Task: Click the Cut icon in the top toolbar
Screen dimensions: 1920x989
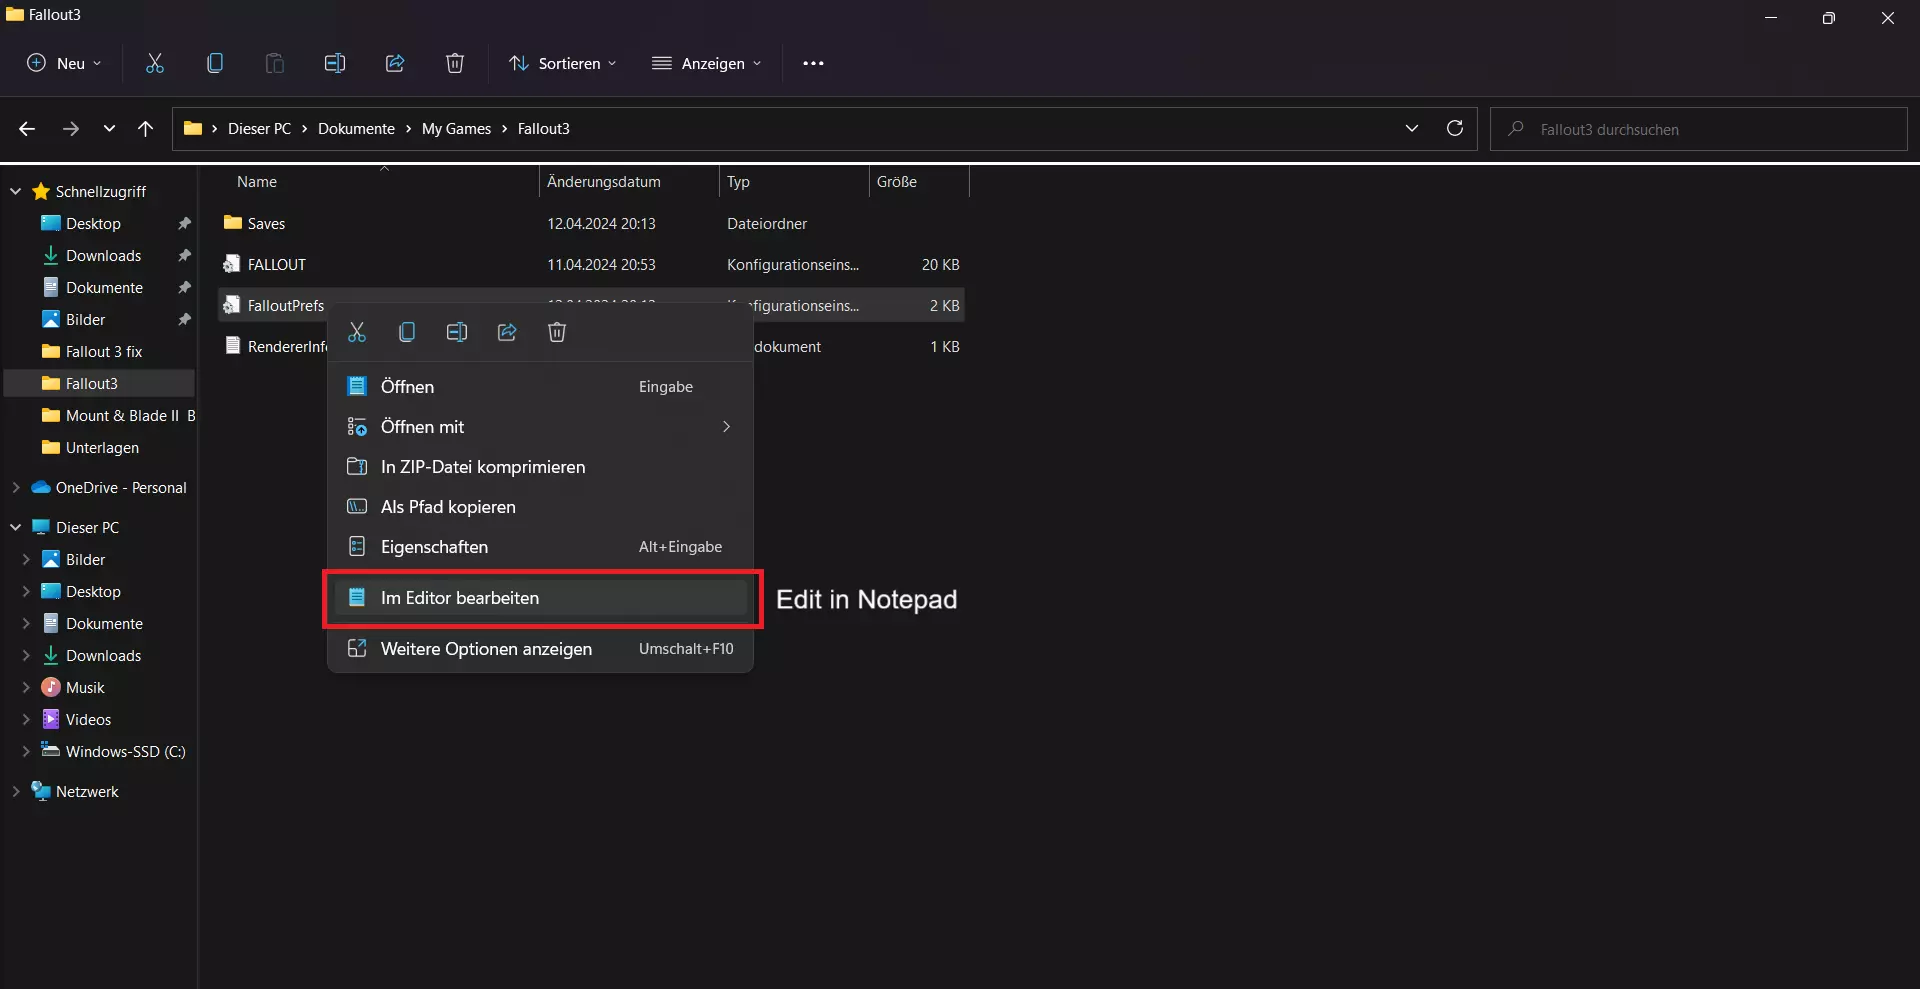Action: [x=155, y=63]
